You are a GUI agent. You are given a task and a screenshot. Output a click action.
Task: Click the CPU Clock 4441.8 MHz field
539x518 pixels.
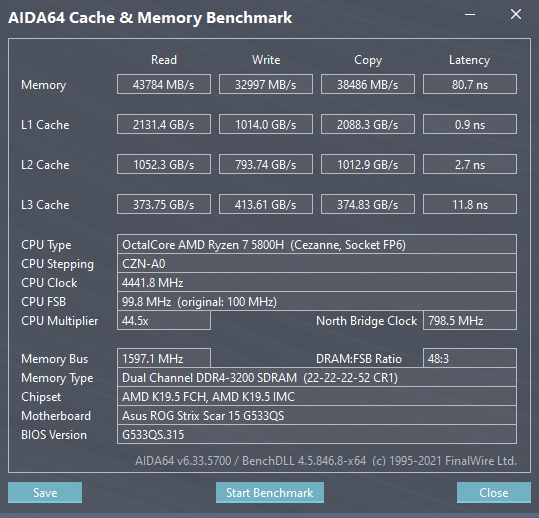point(317,283)
